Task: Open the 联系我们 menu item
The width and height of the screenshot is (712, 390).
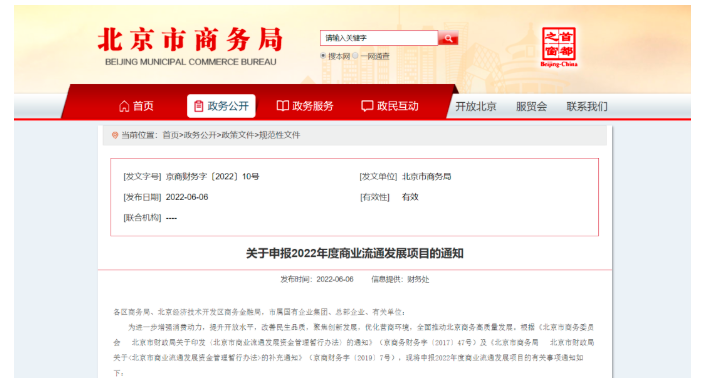Action: (587, 107)
